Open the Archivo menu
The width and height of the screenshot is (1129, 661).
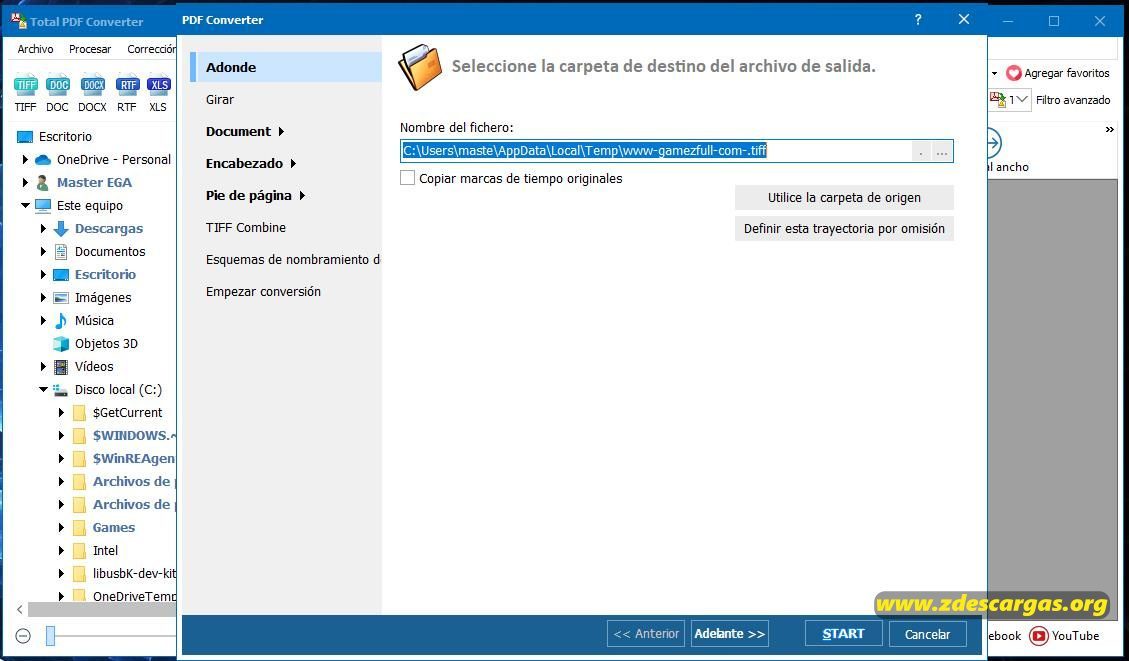pyautogui.click(x=35, y=49)
